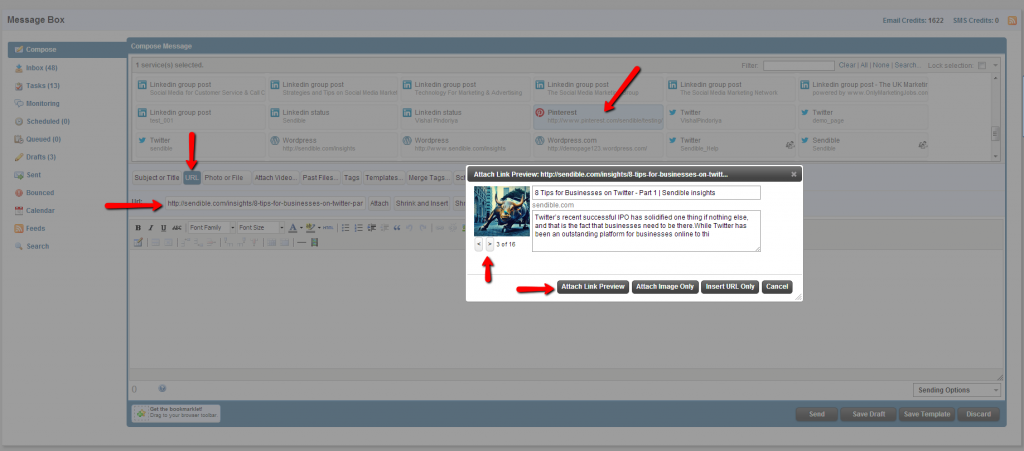Open Tasks (13) in the sidebar

coord(42,86)
